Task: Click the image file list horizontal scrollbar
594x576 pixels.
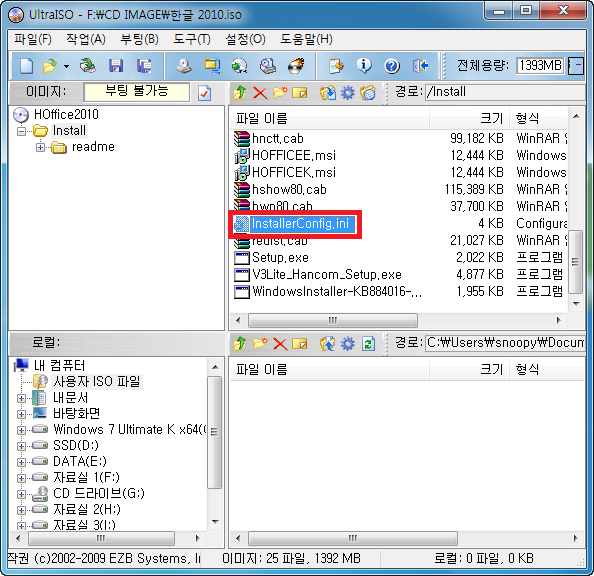Action: 399,321
